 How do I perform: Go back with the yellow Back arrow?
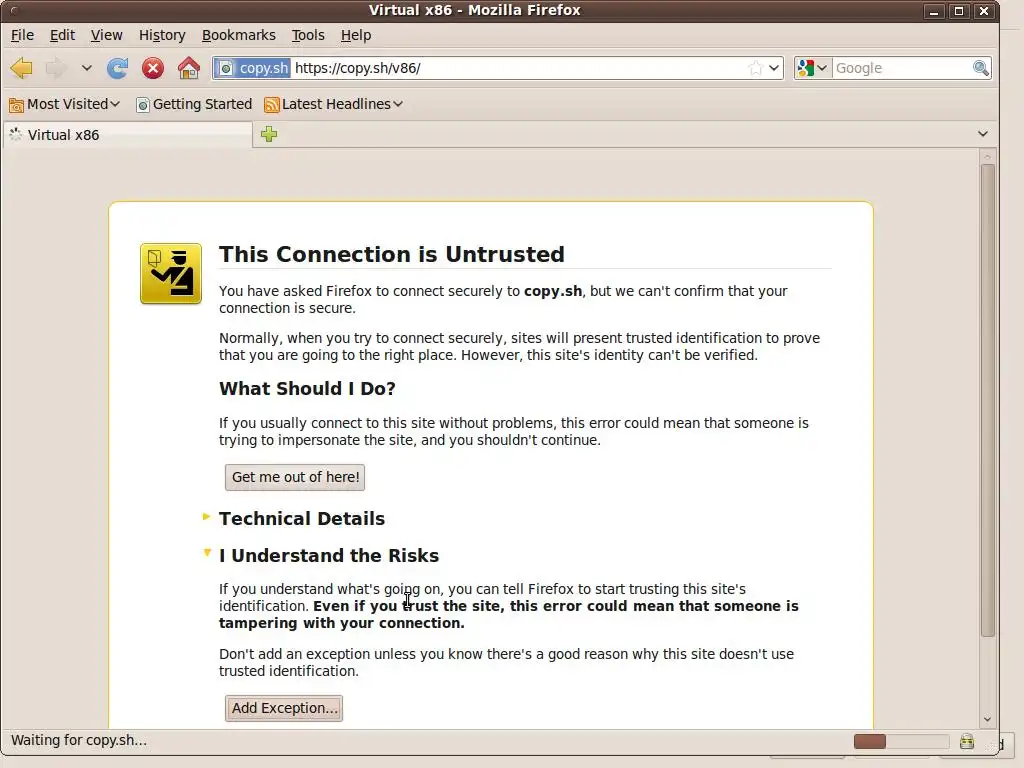(22, 68)
